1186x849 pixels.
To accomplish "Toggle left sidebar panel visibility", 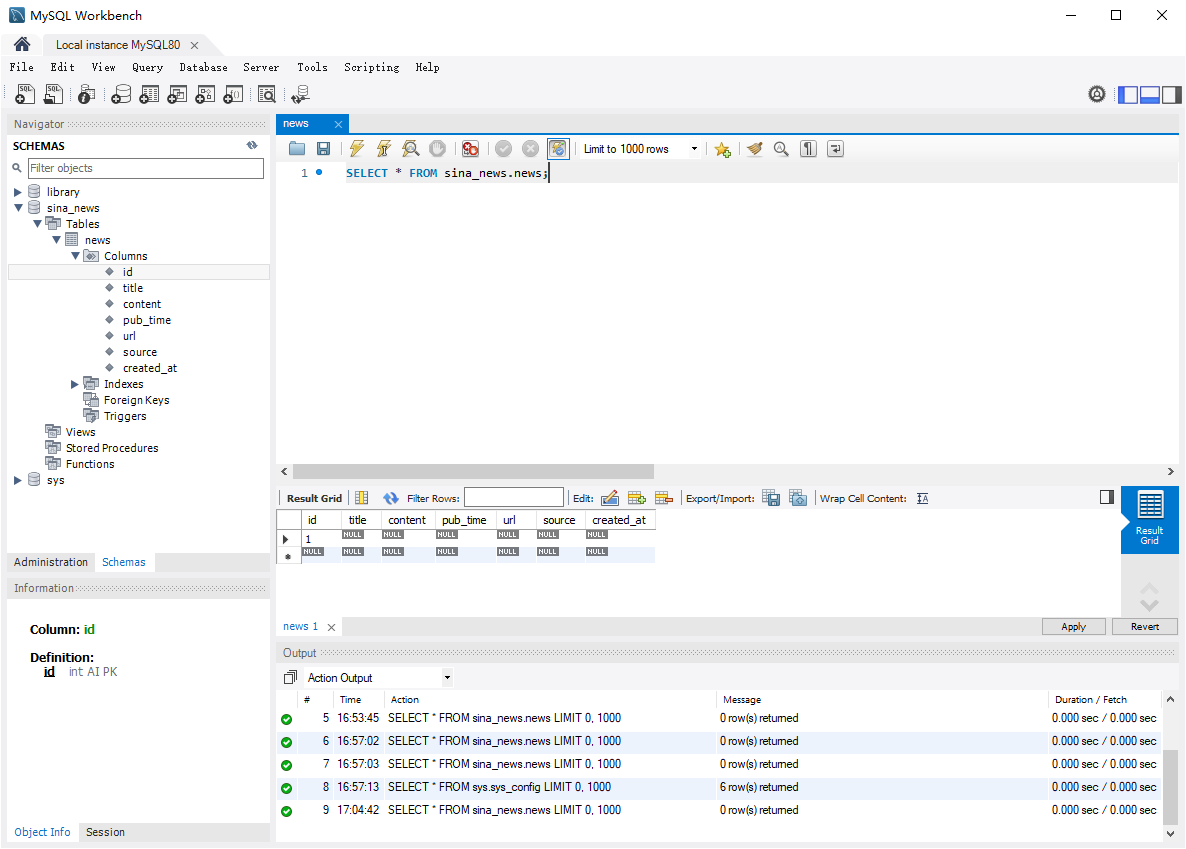I will [1128, 95].
